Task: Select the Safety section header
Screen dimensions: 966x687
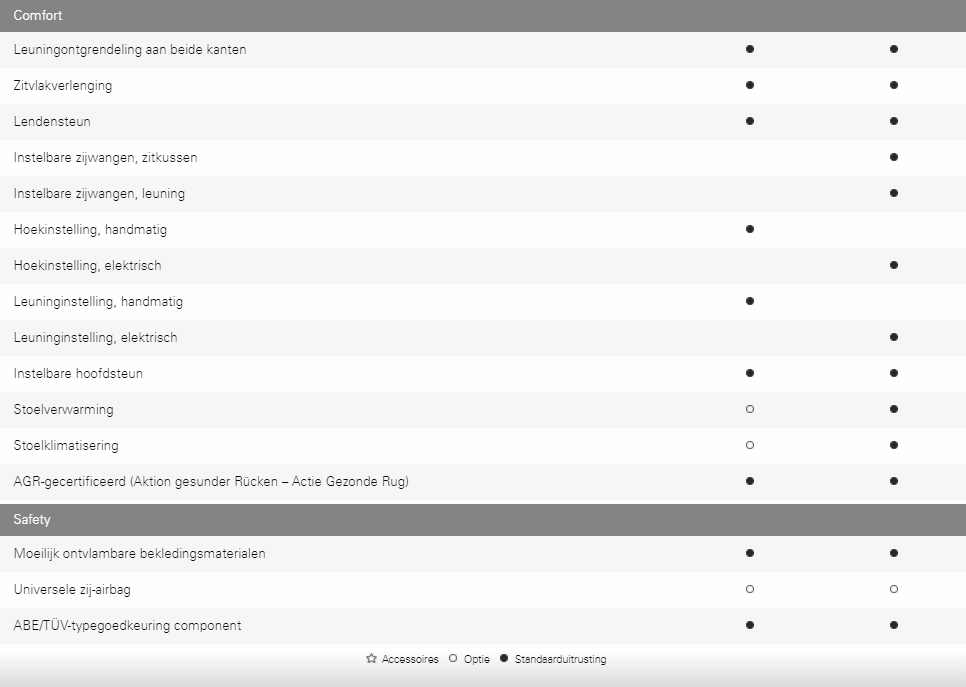Action: (483, 519)
